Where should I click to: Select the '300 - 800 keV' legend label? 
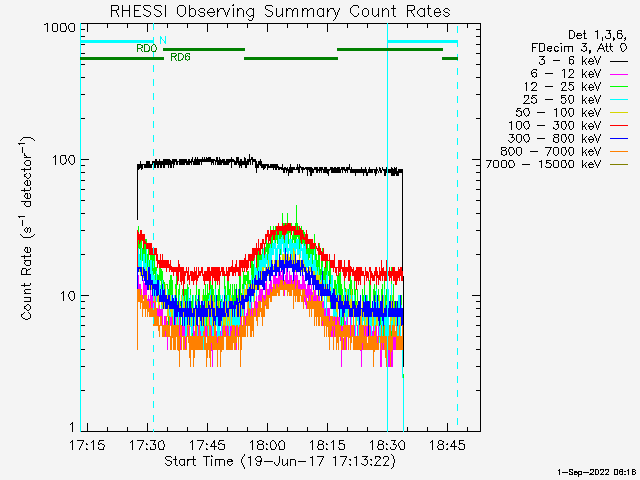coord(555,139)
